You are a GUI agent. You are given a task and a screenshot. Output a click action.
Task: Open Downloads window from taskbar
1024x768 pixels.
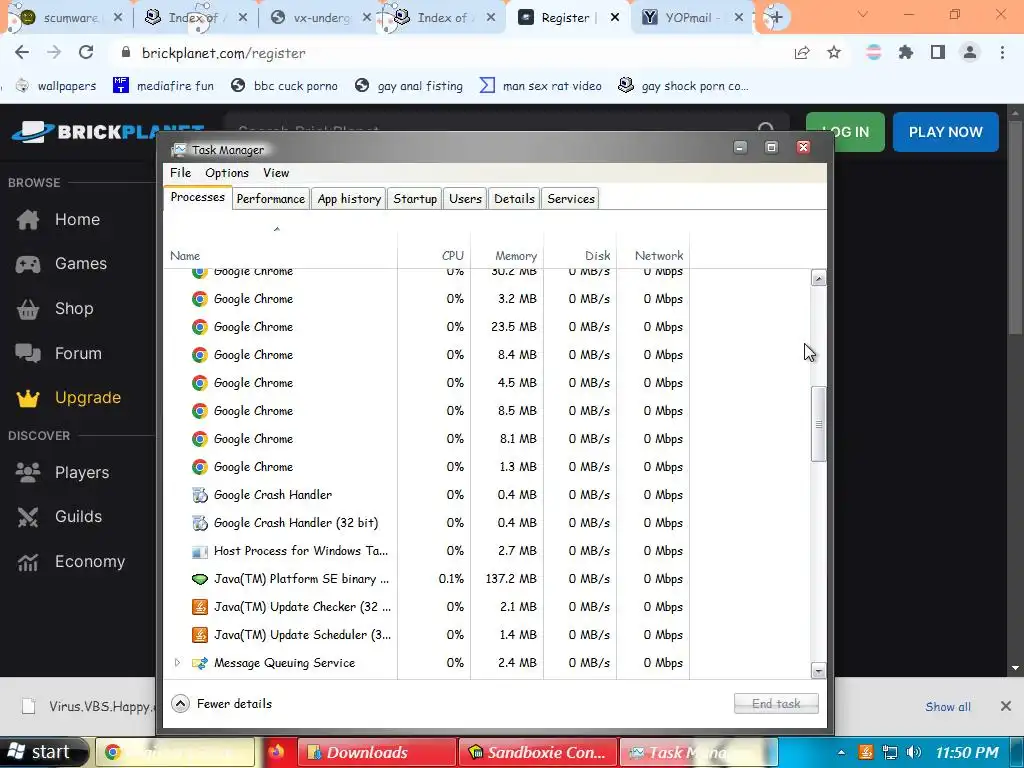click(x=377, y=752)
